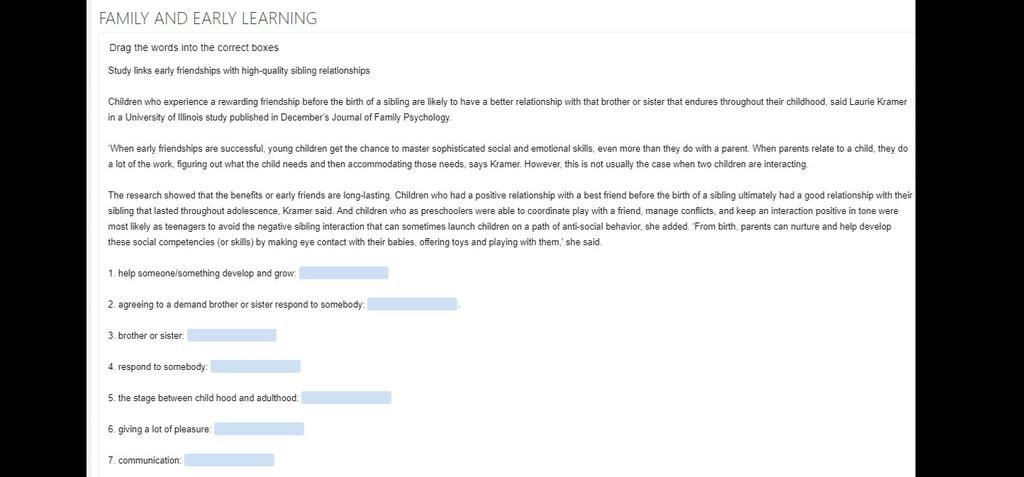Click the 'FAMILY AND EARLY LEARNING' heading
1024x477 pixels.
tap(208, 18)
